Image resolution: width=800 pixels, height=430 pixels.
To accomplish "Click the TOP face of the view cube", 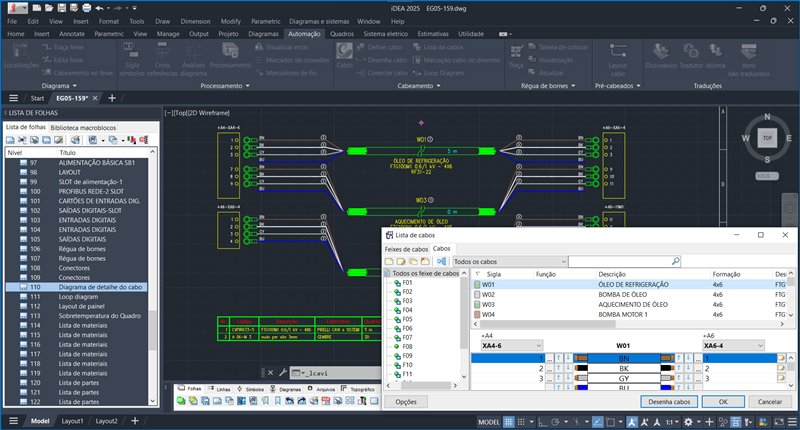I will pos(766,139).
